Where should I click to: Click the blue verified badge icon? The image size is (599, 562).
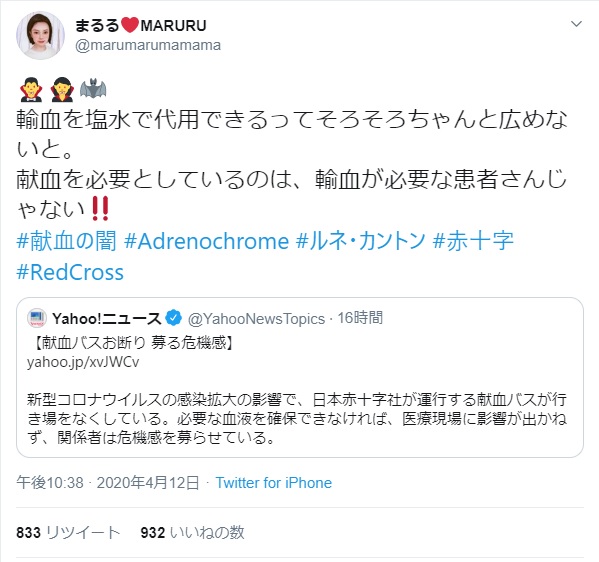[174, 318]
